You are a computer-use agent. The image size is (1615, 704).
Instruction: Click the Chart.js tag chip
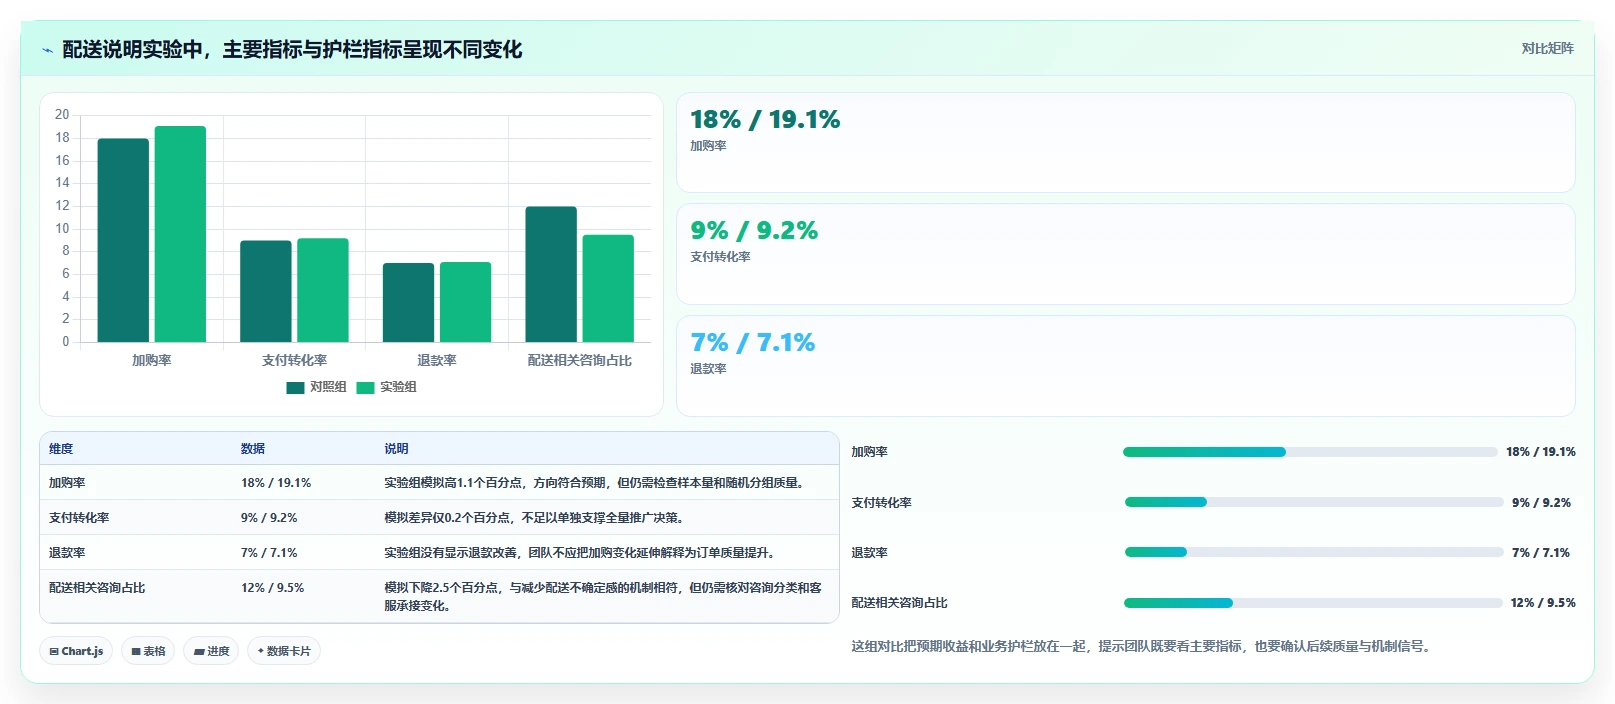(76, 651)
